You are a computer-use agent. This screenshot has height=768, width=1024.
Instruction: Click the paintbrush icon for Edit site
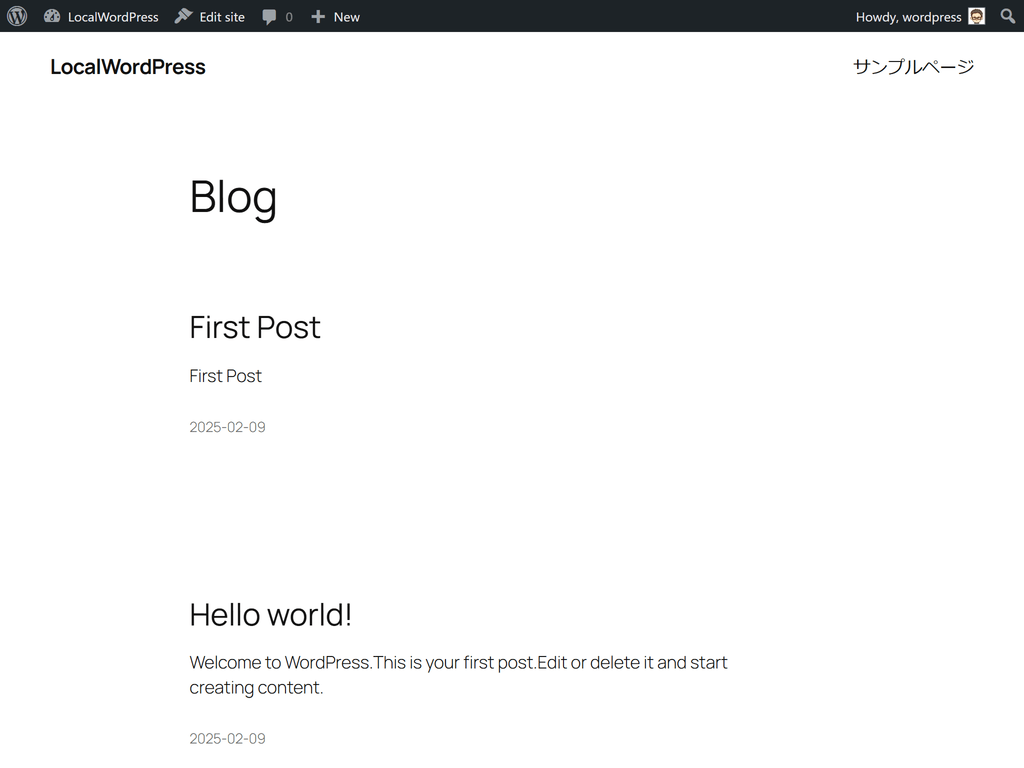click(183, 16)
